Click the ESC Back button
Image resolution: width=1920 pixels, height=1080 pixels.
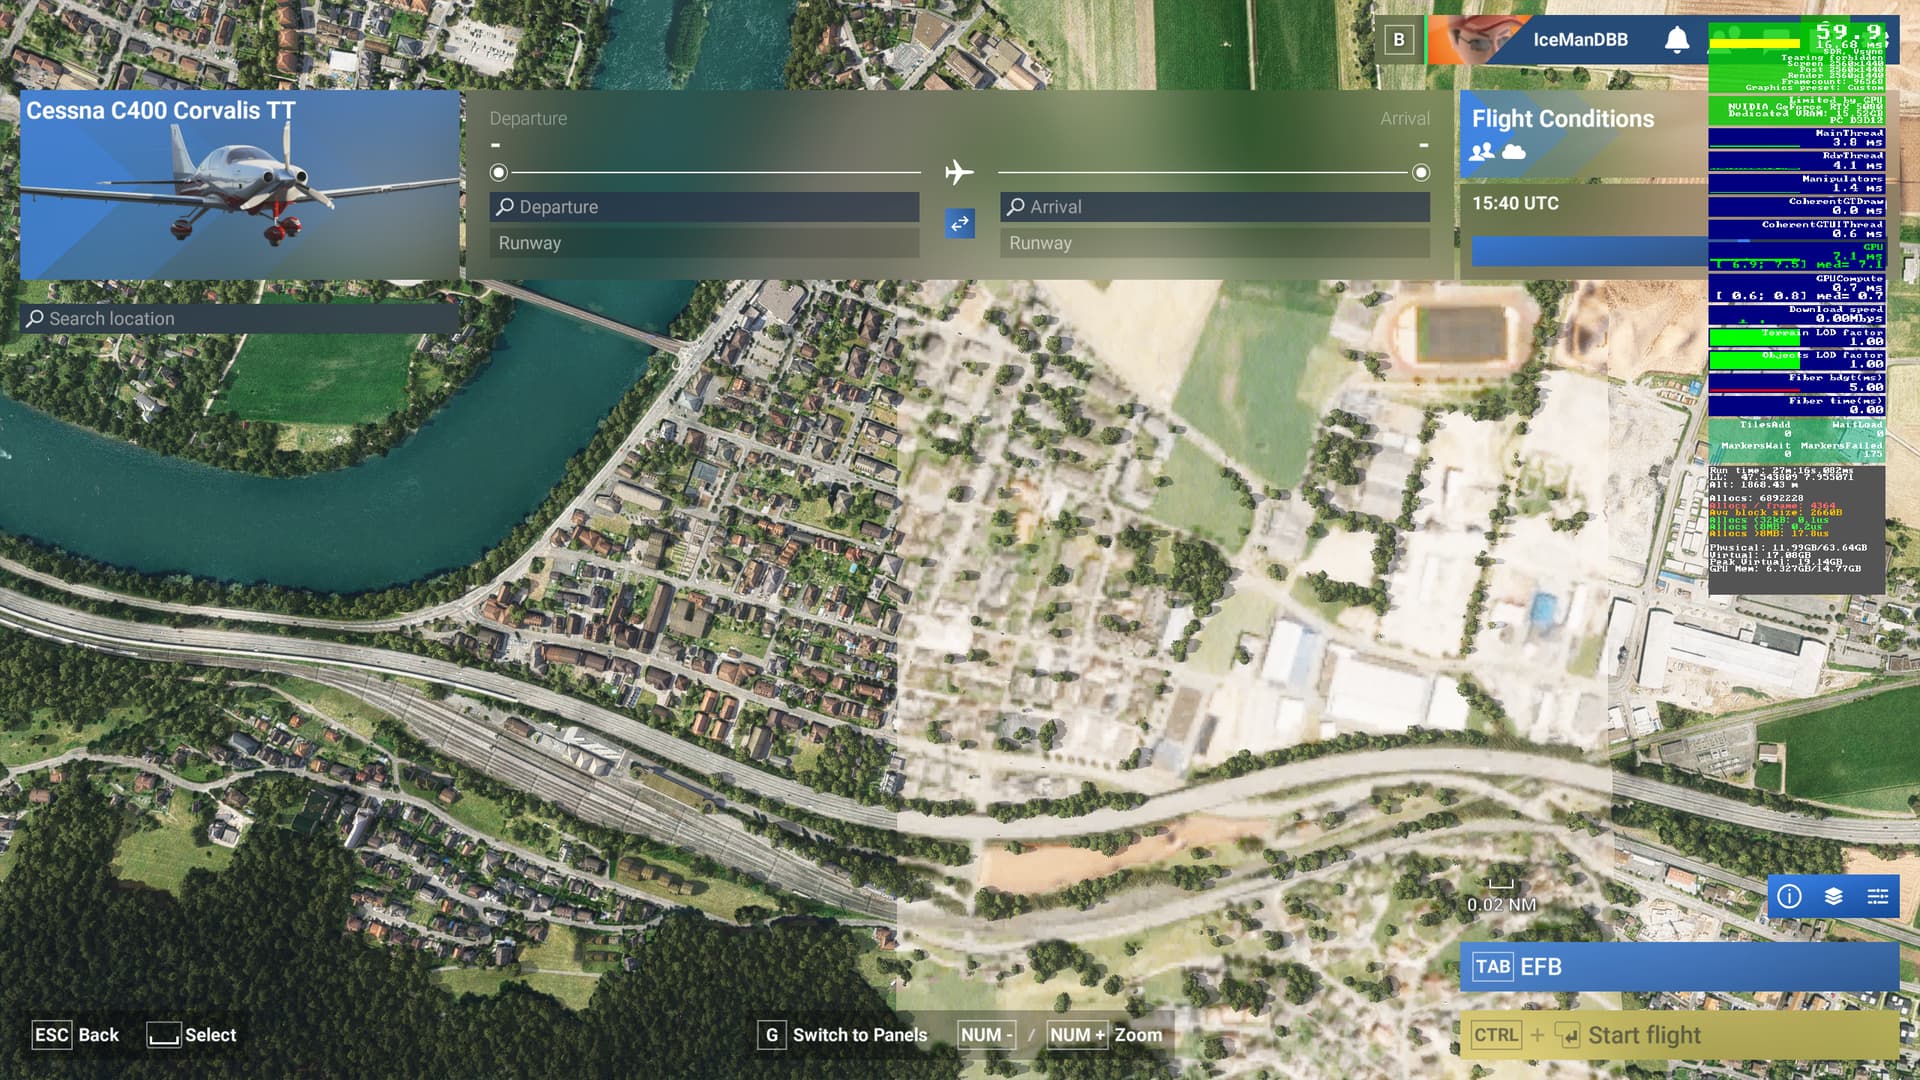pos(76,1035)
